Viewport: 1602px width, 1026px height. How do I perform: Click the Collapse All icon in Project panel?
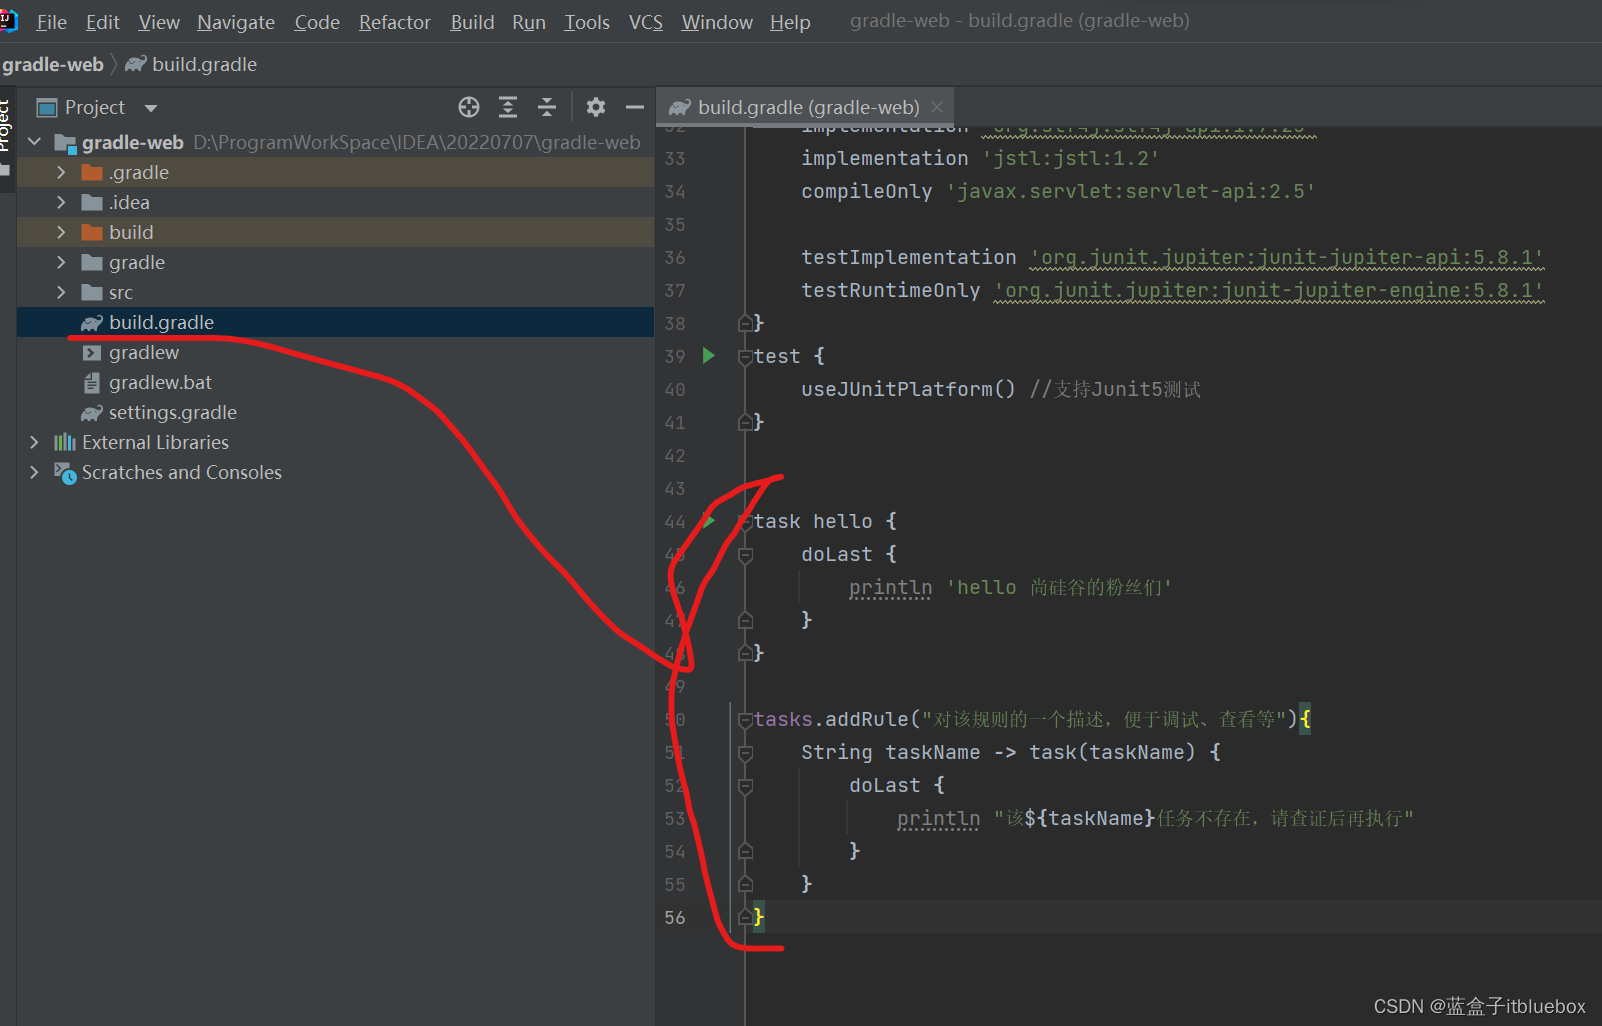coord(547,107)
